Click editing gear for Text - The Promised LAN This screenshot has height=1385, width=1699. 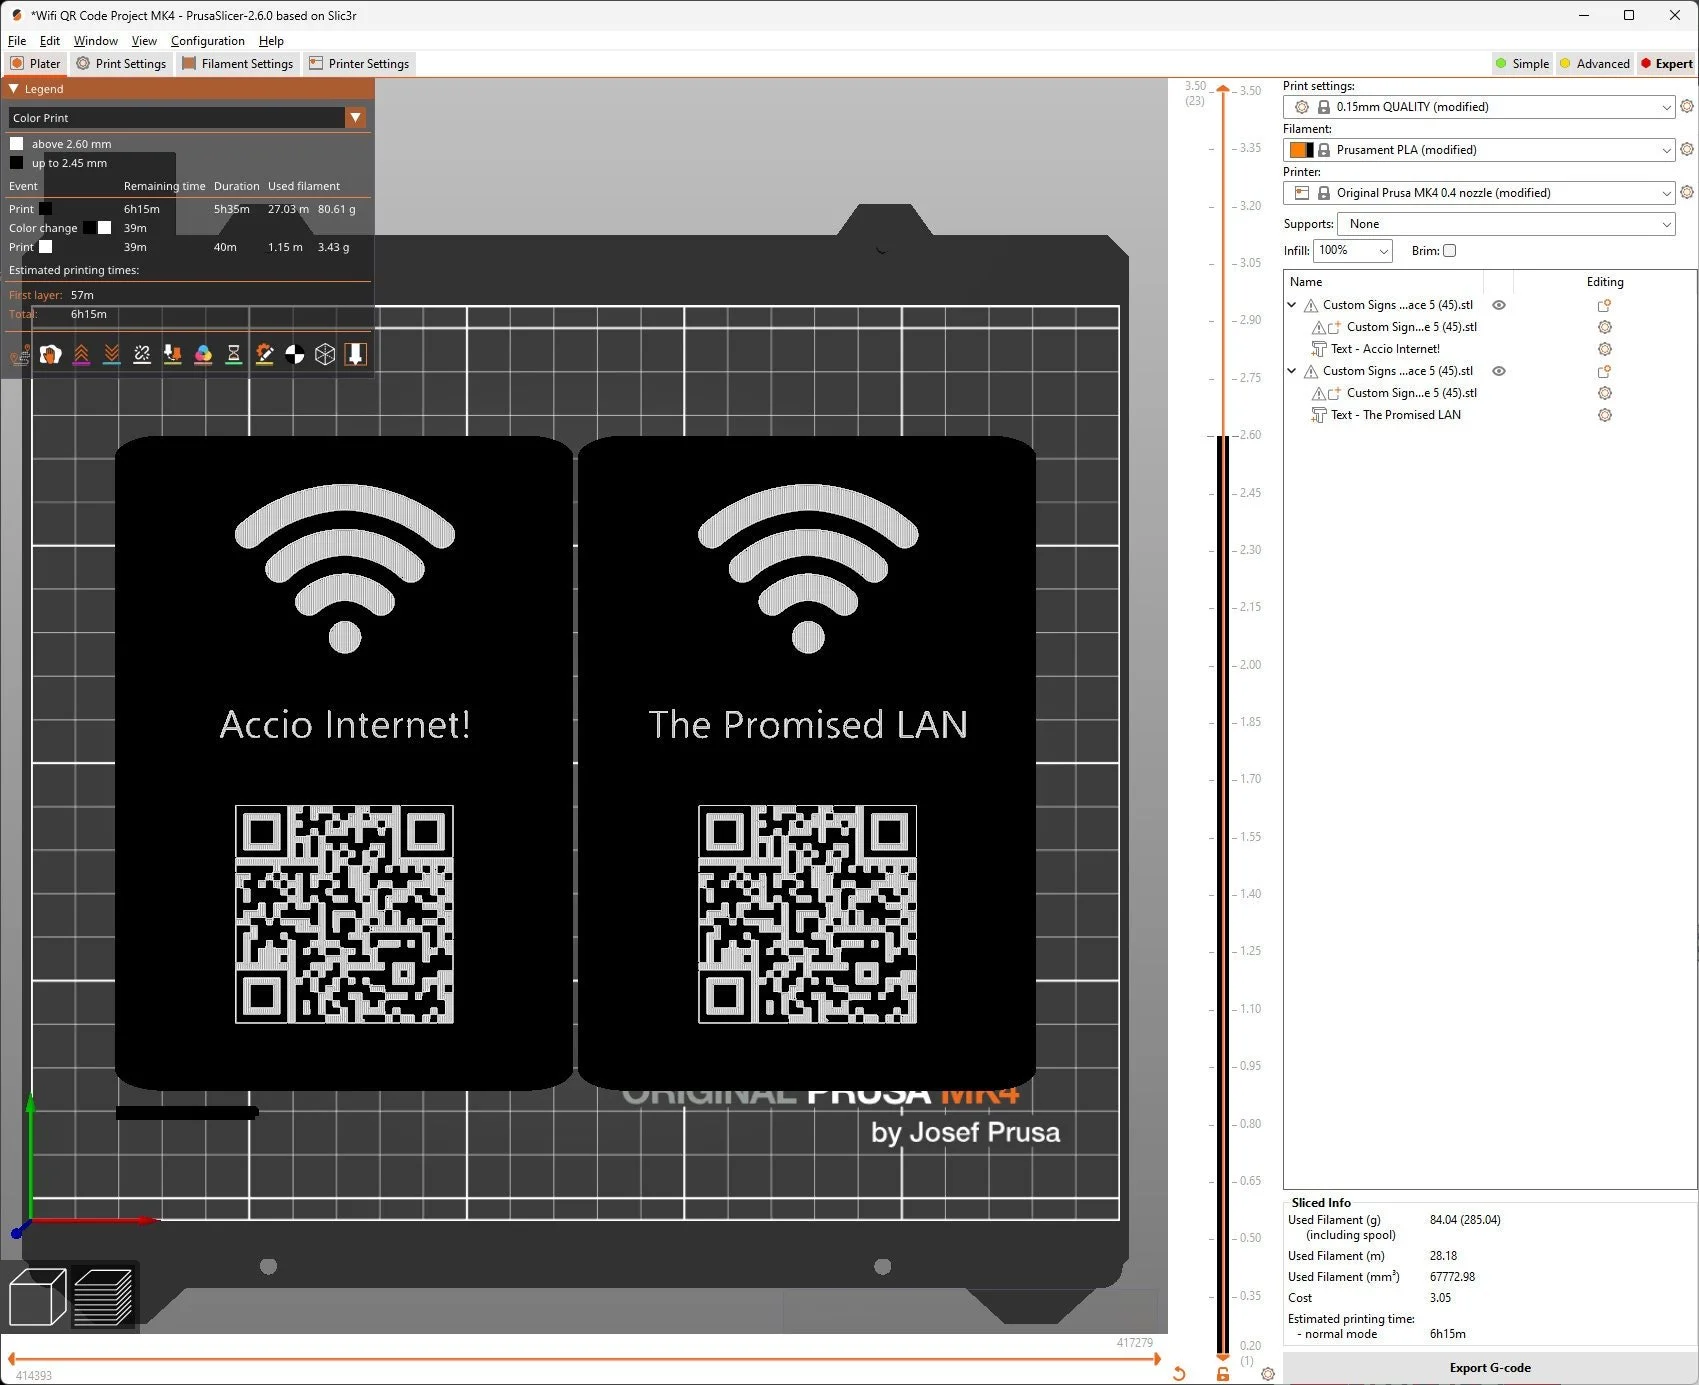point(1605,415)
